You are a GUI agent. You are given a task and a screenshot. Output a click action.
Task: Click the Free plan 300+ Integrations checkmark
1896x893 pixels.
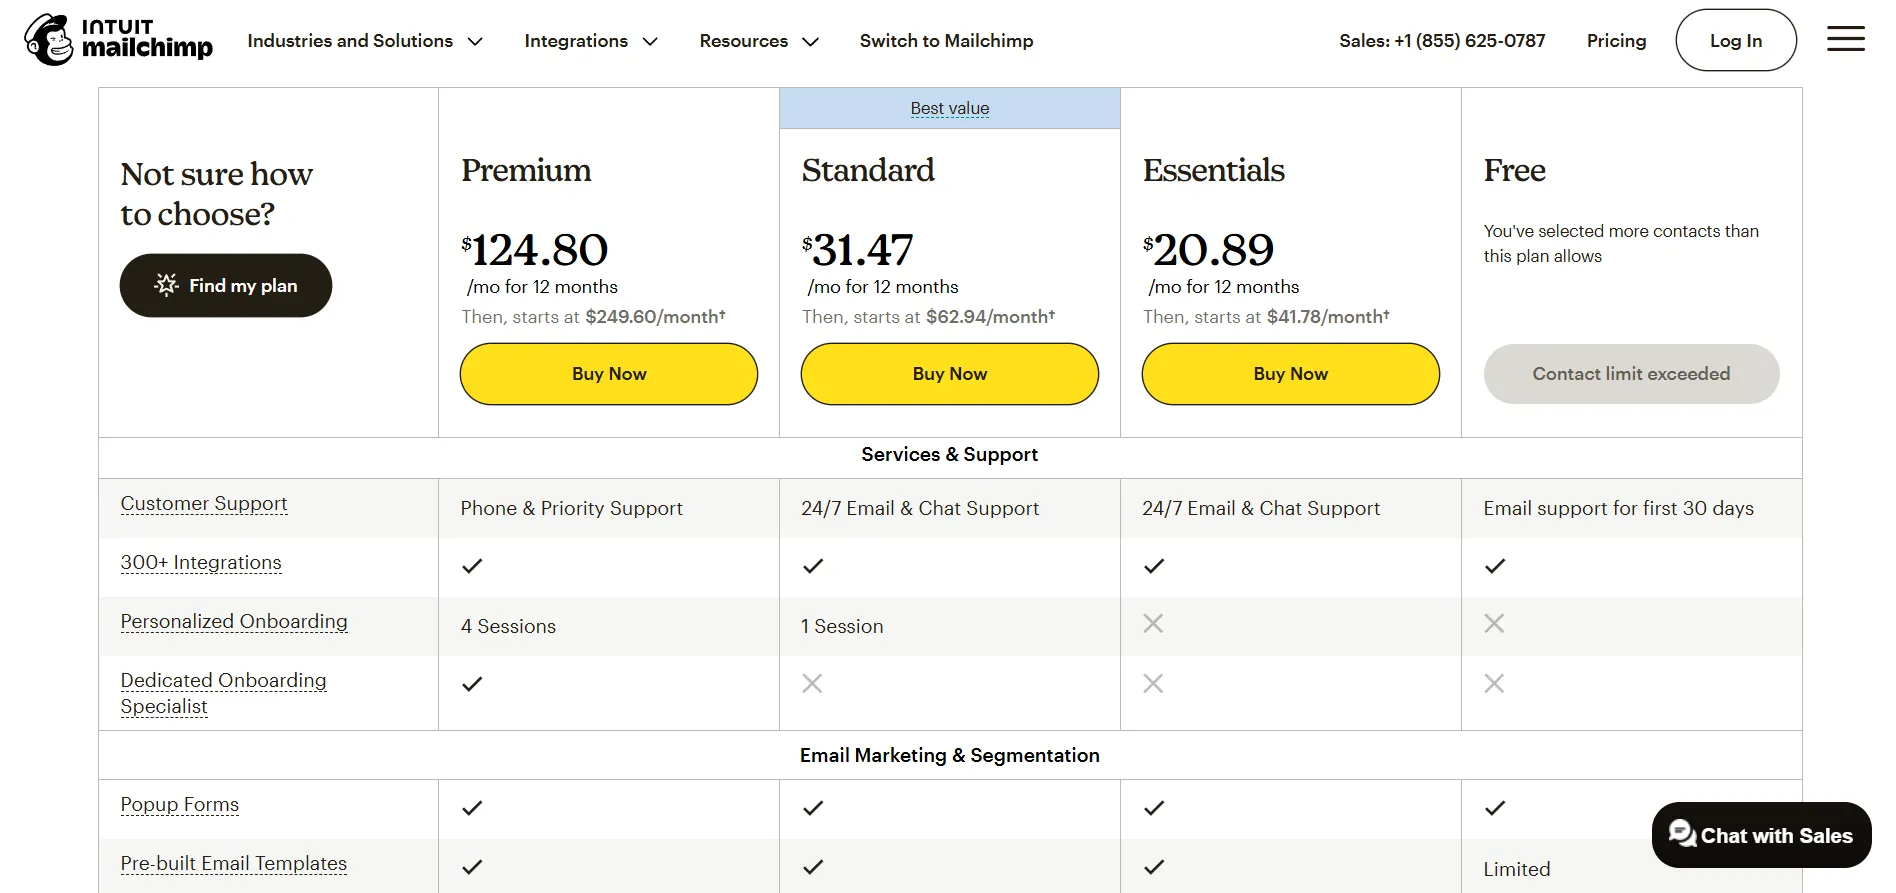coord(1495,566)
